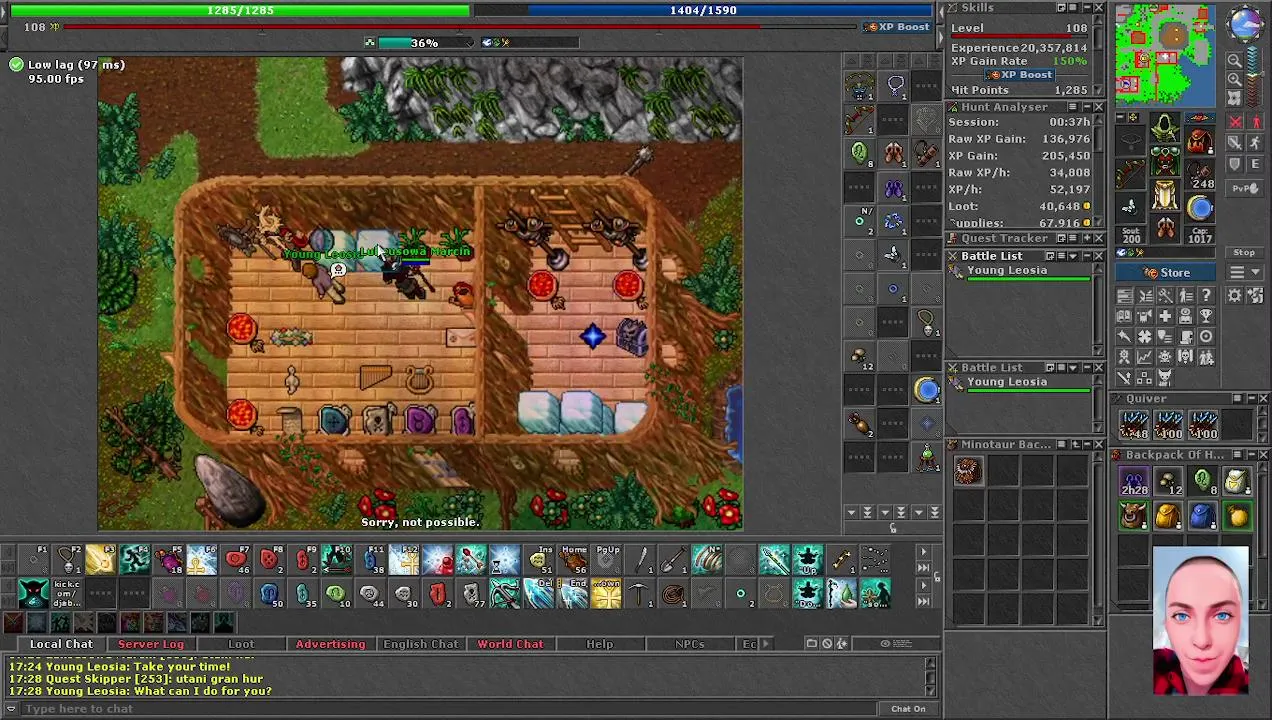The height and width of the screenshot is (720, 1272).
Task: Toggle stand while fighting mode
Action: click(1256, 121)
